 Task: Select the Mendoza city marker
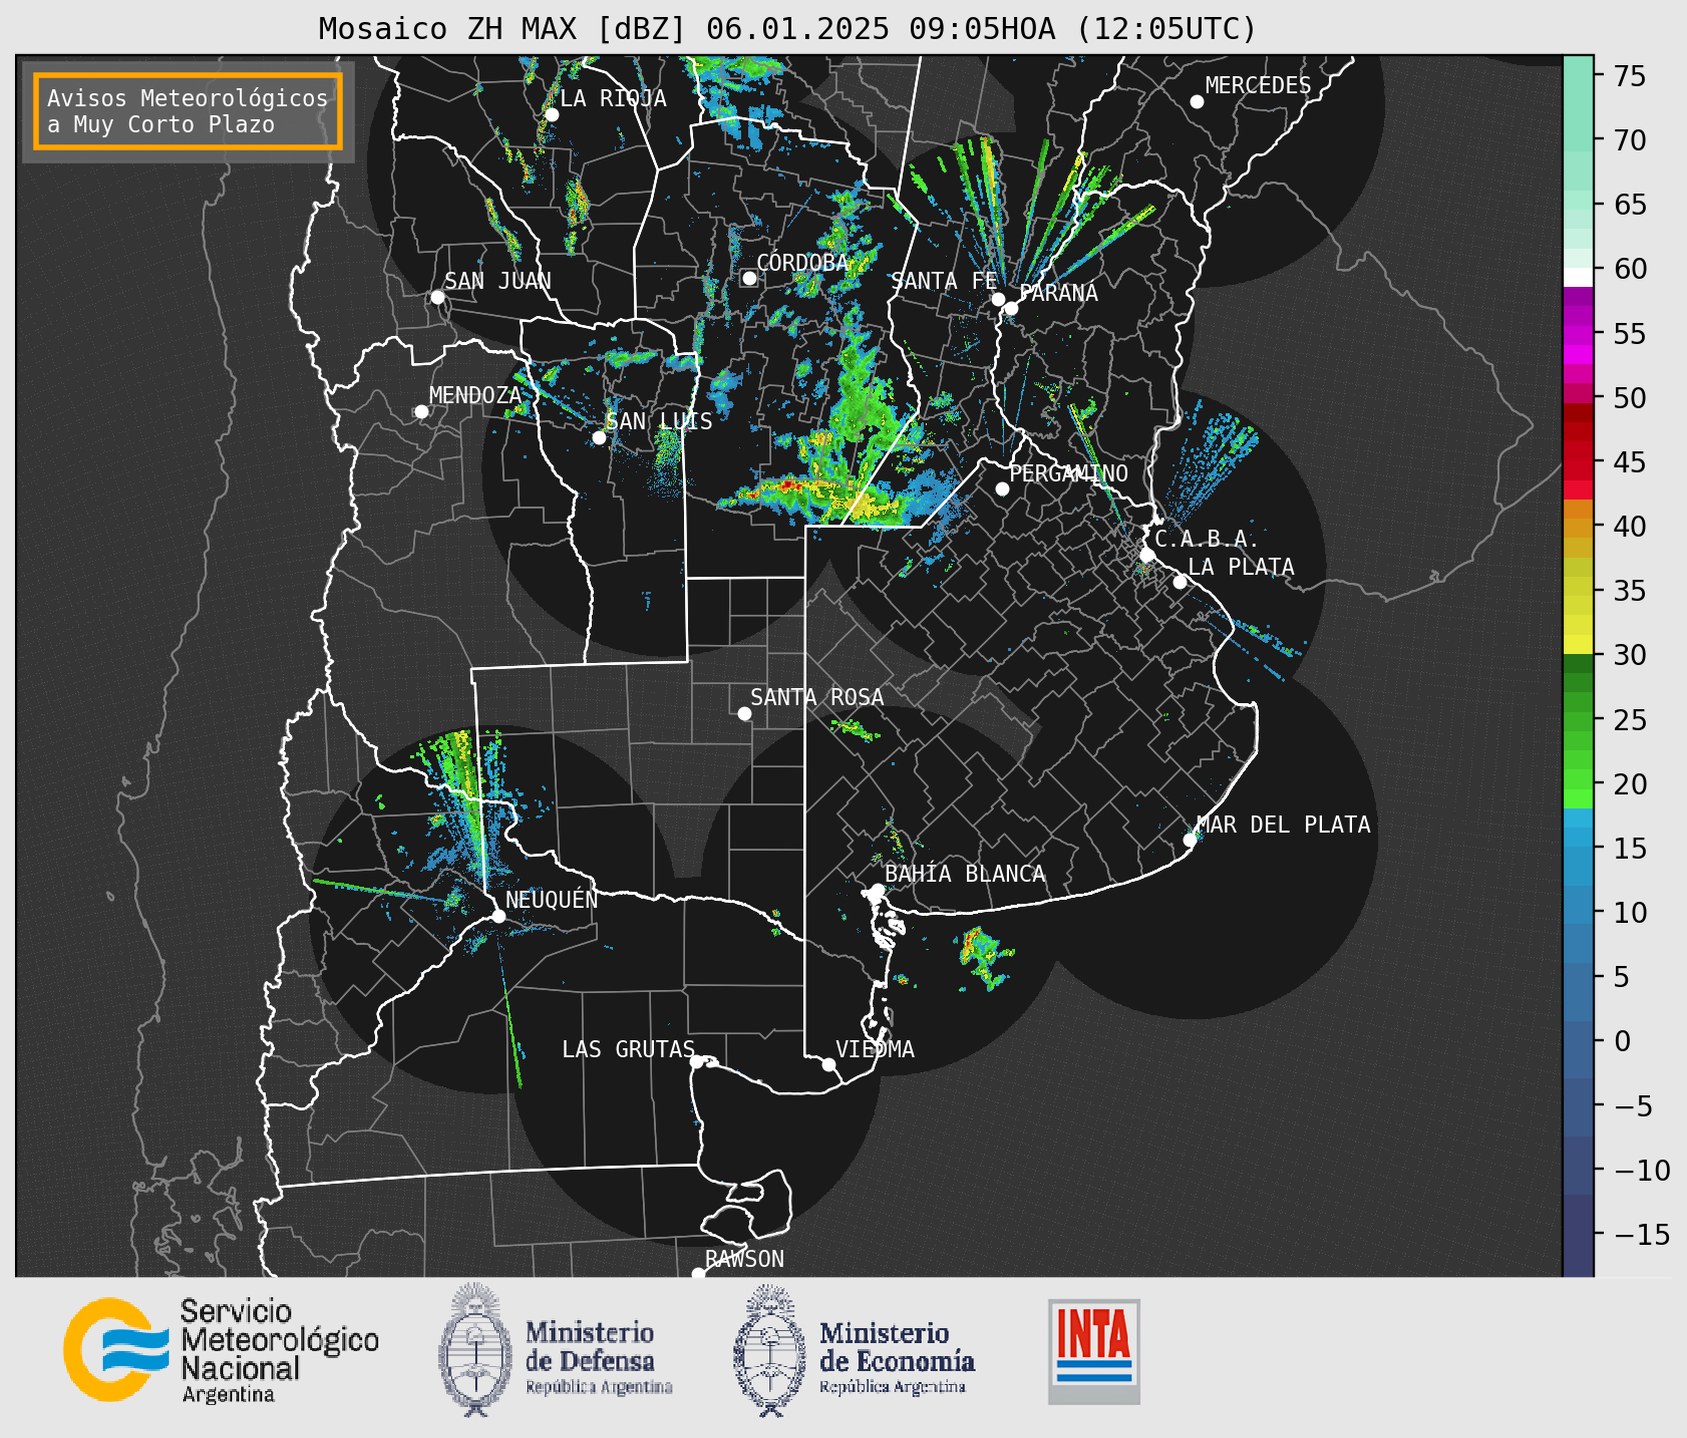click(421, 412)
